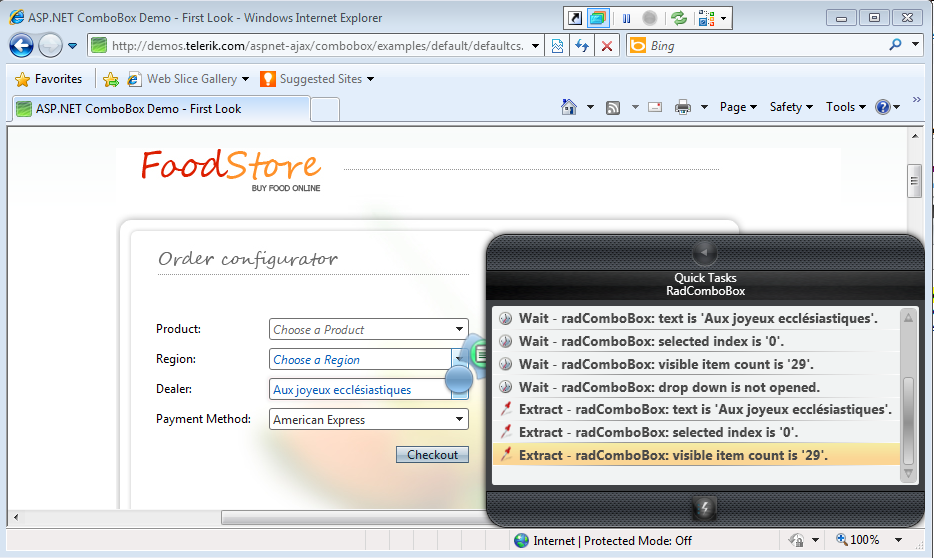The height and width of the screenshot is (558, 934).
Task: Collapse Quick Tasks panel back arrow
Action: coord(705,252)
